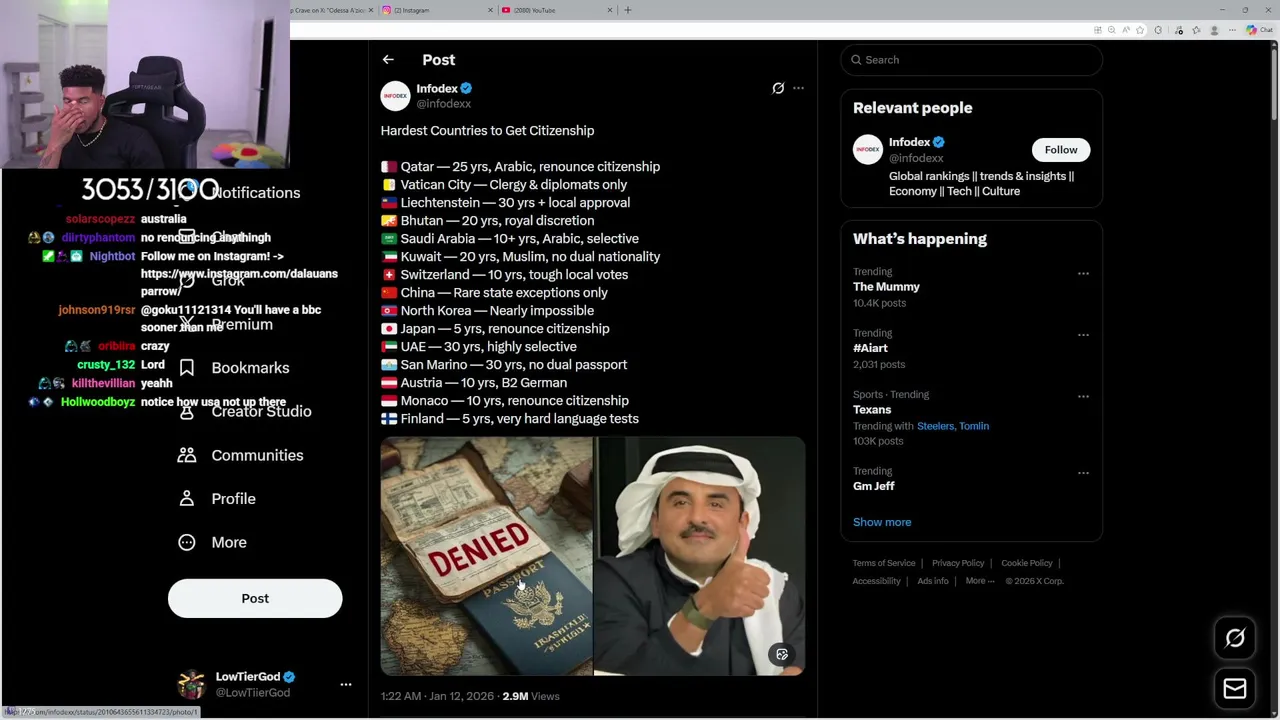The height and width of the screenshot is (720, 1280).
Task: Open The Mummy trending topic
Action: [x=886, y=287]
